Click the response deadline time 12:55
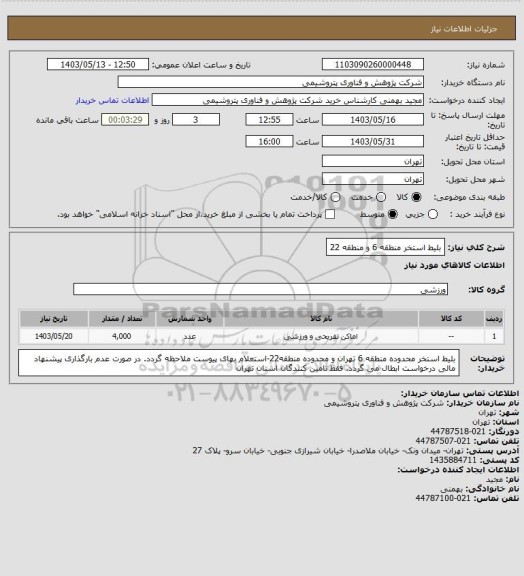Screen dimensions: 524x576 pyautogui.click(x=269, y=120)
